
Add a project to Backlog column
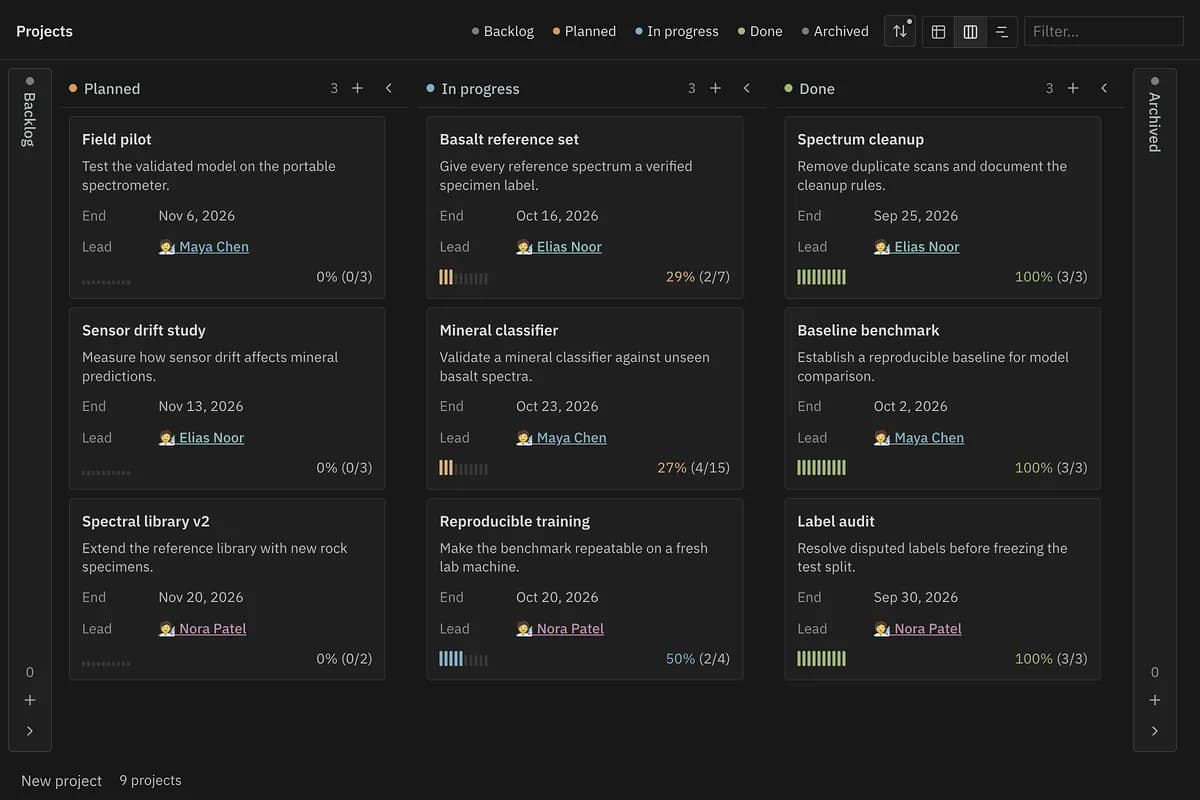point(30,700)
